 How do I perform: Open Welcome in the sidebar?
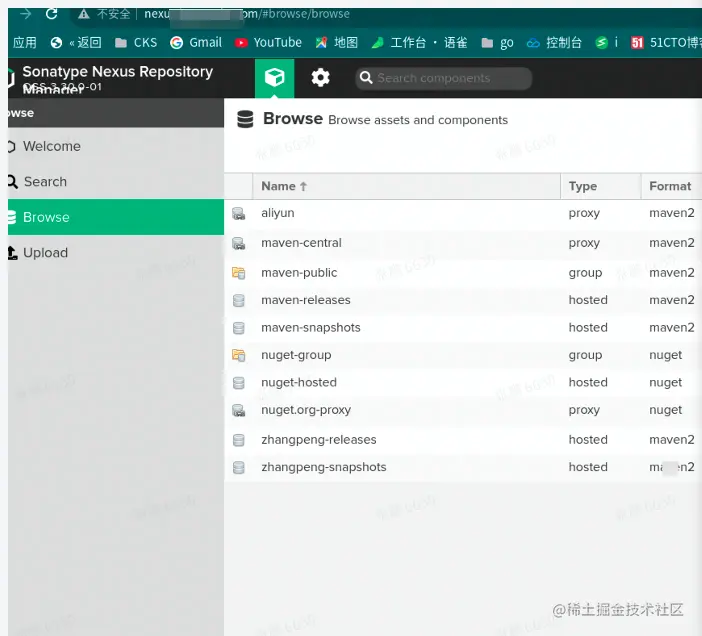pos(116,146)
